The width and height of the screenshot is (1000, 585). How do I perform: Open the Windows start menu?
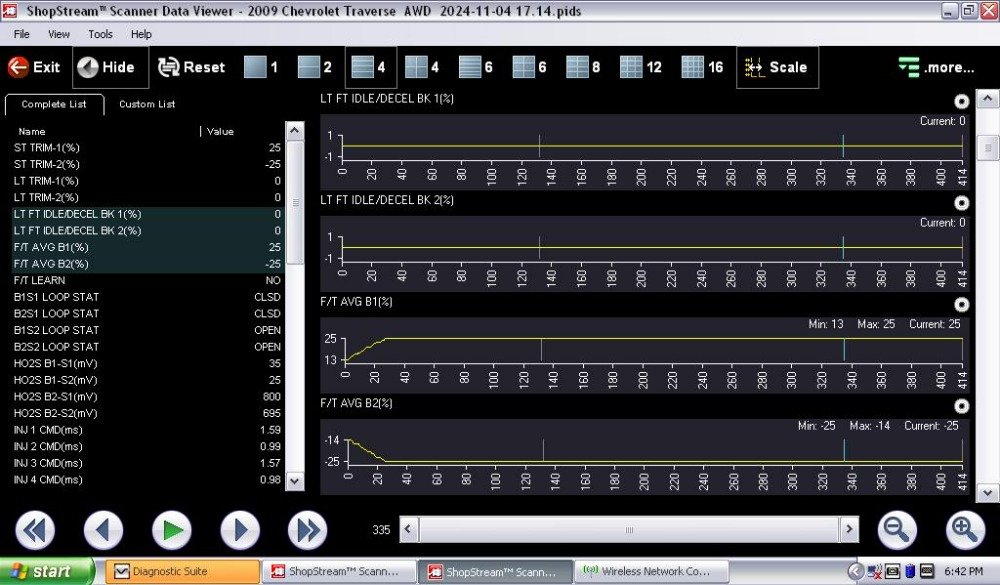[x=46, y=571]
